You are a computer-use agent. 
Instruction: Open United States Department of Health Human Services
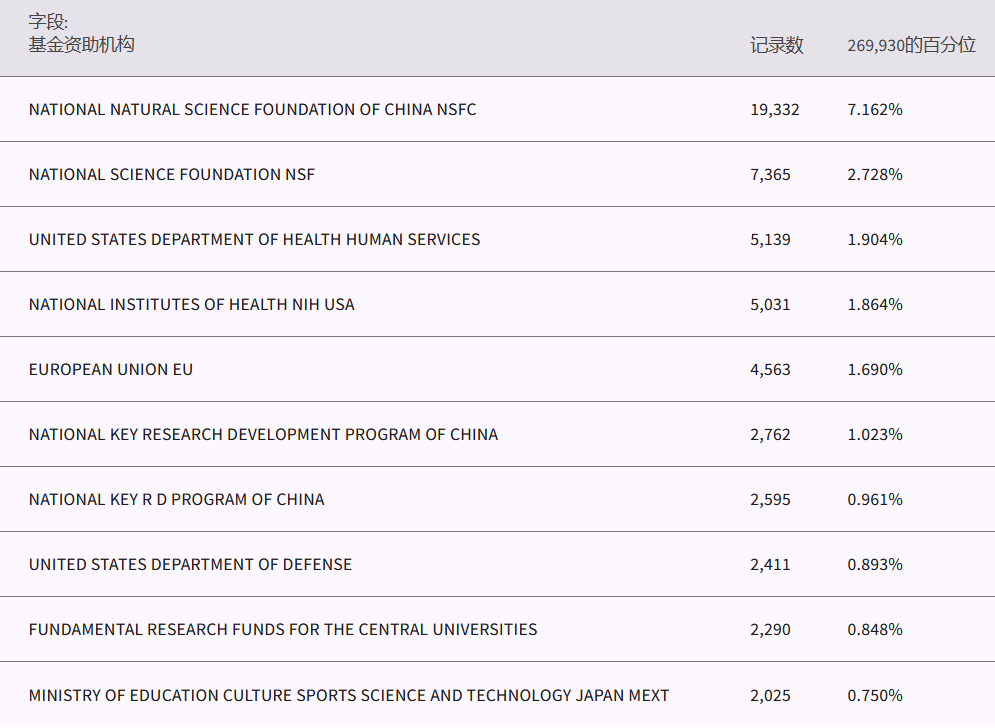click(254, 239)
